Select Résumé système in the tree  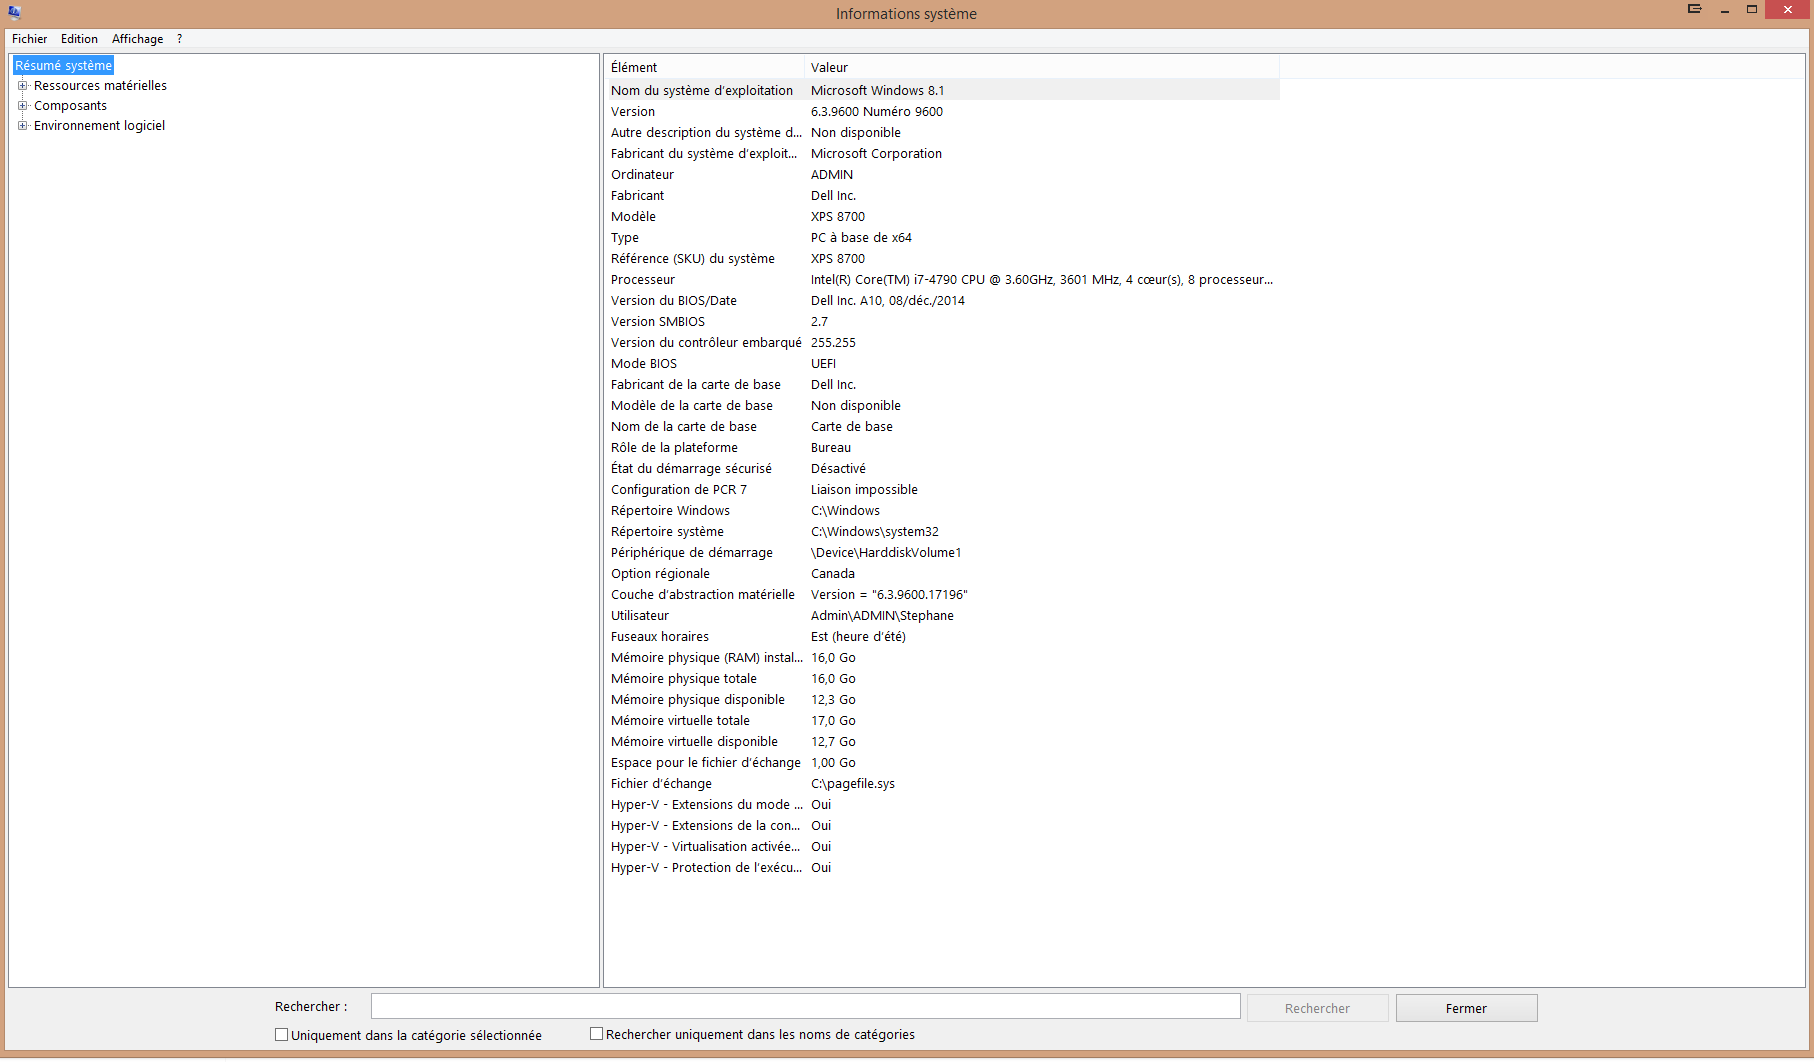point(63,66)
